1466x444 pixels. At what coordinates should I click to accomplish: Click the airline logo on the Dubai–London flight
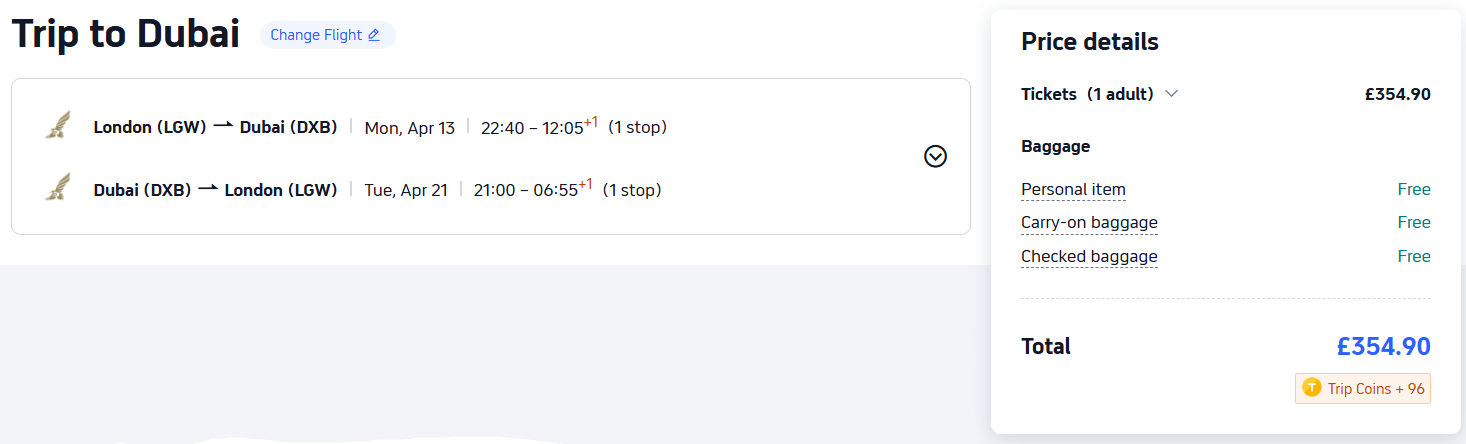coord(58,188)
